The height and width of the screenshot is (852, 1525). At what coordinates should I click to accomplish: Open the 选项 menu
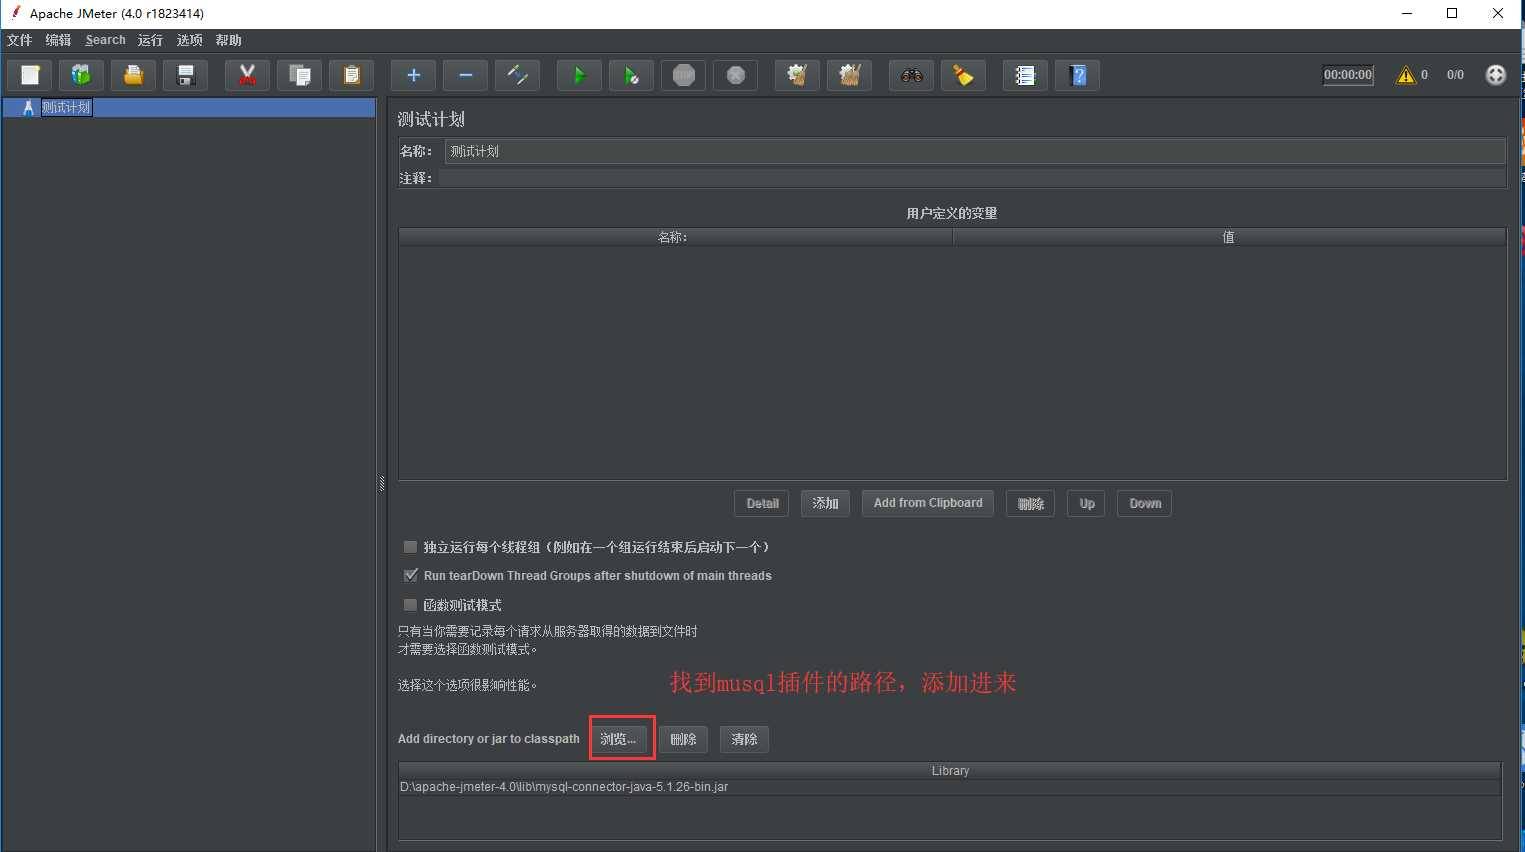click(189, 40)
